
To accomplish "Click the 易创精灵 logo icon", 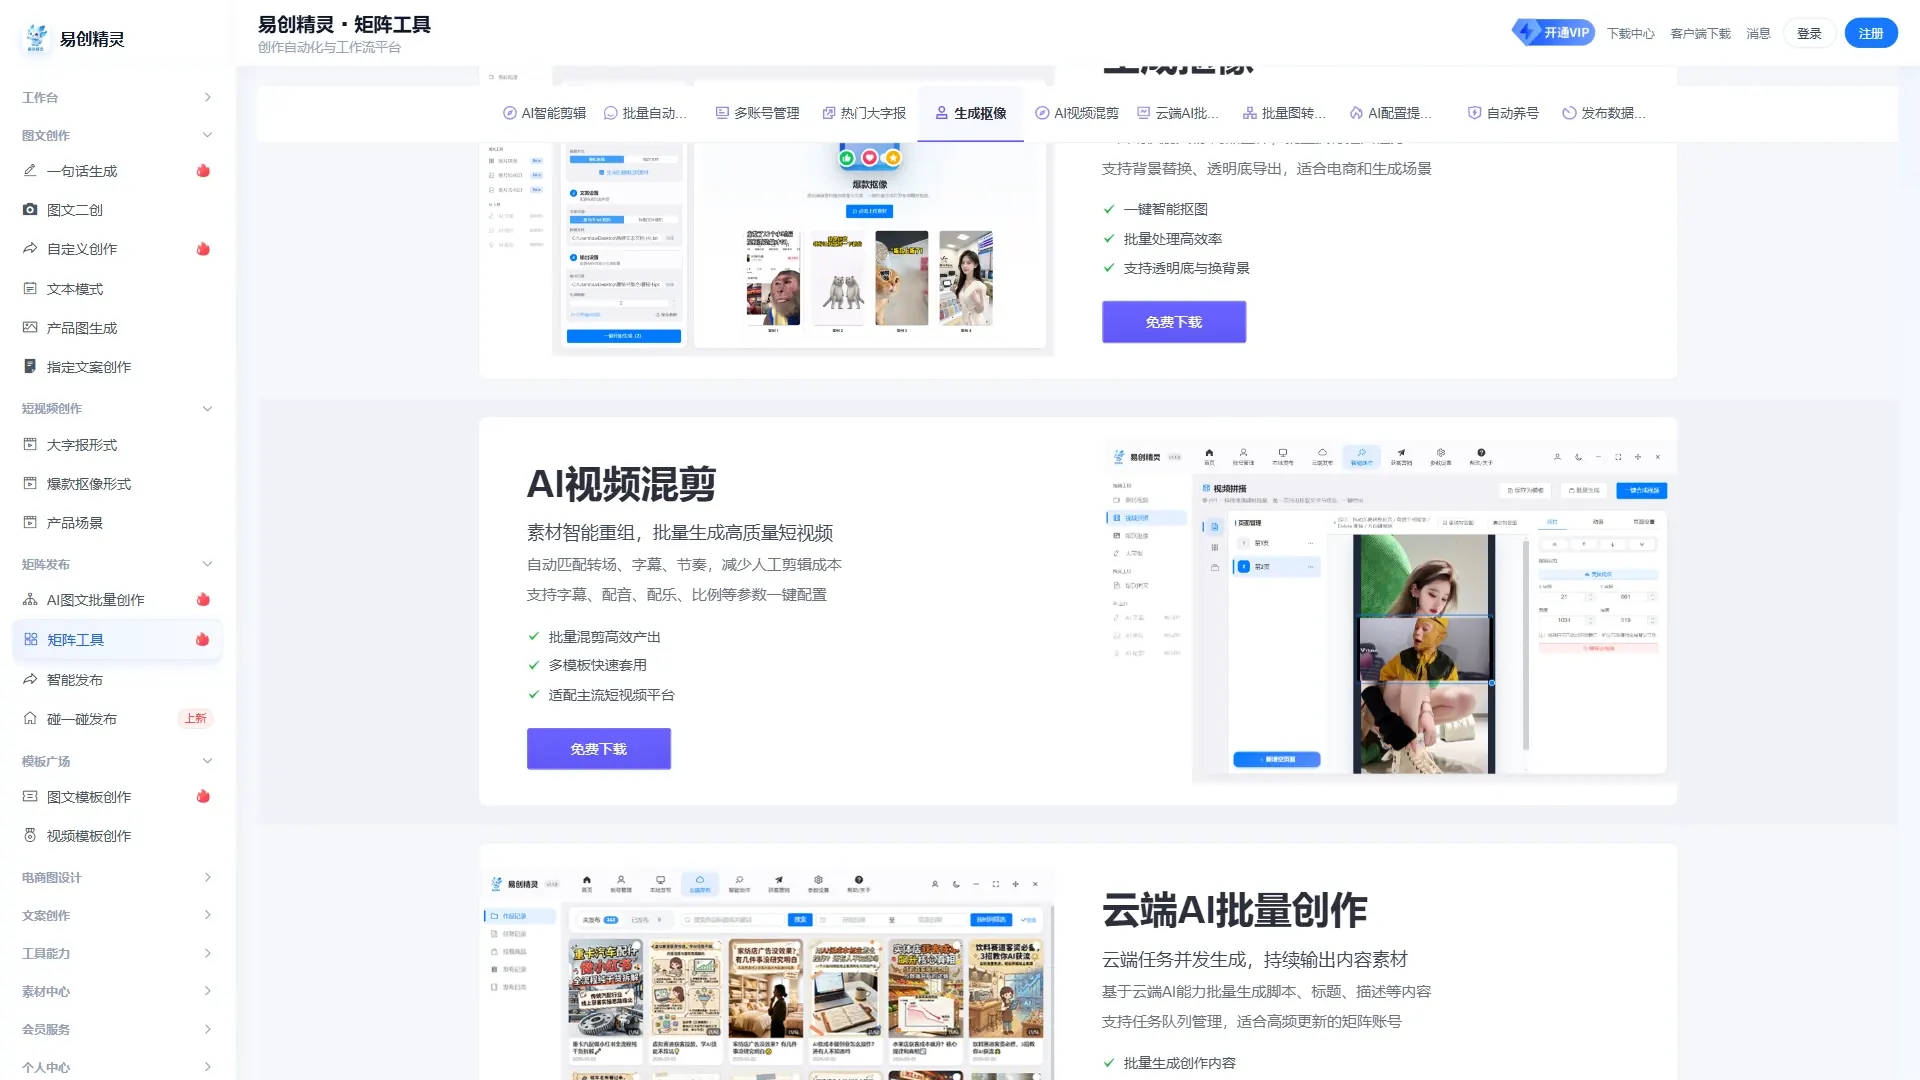I will pyautogui.click(x=36, y=38).
